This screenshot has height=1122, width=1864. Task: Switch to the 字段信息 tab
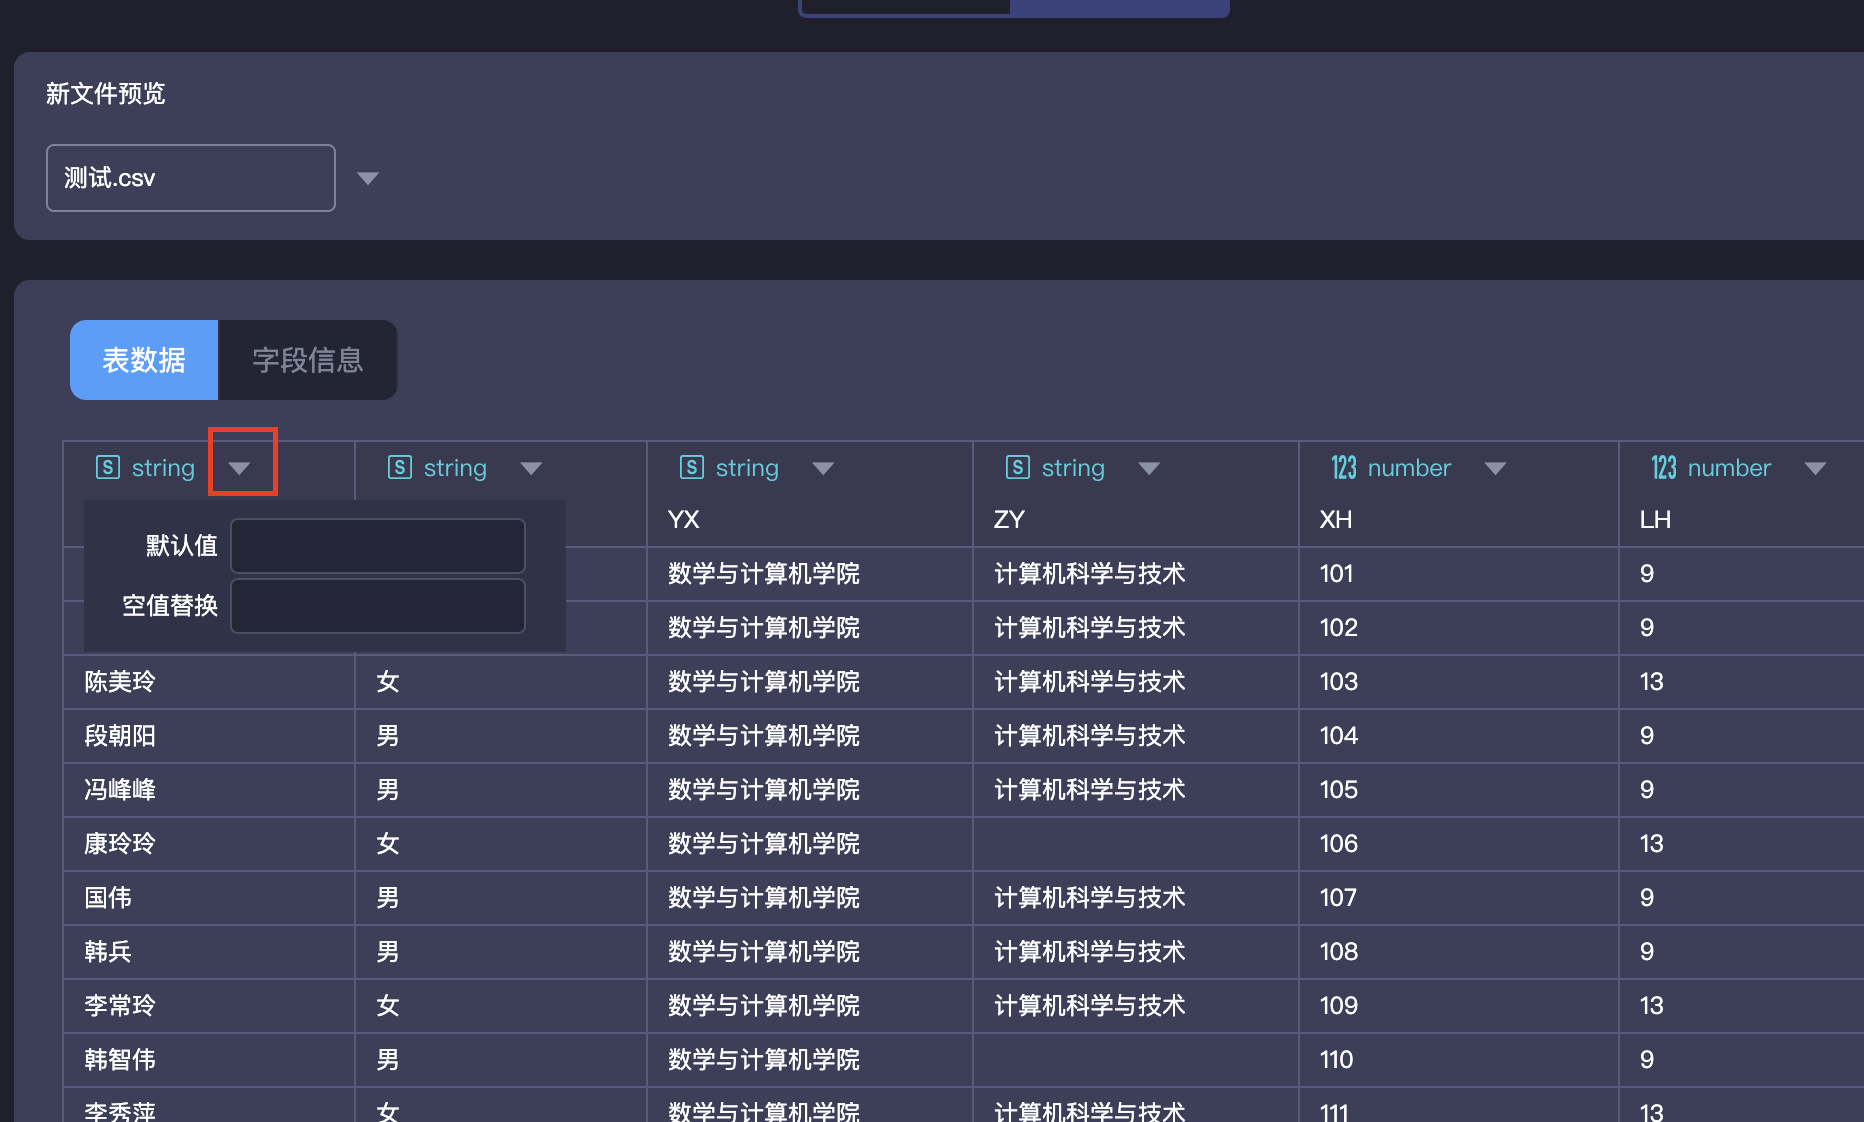point(308,360)
